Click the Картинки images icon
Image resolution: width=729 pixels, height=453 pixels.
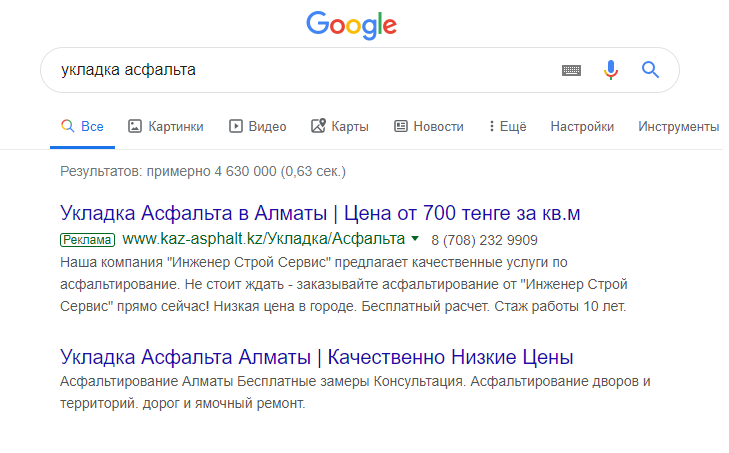point(136,126)
